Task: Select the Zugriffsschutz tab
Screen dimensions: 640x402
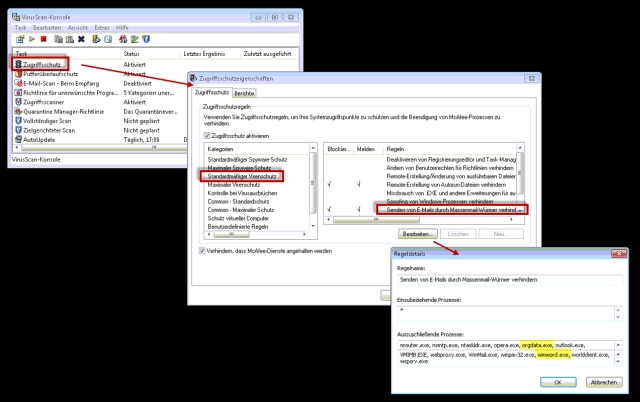Action: coord(212,93)
